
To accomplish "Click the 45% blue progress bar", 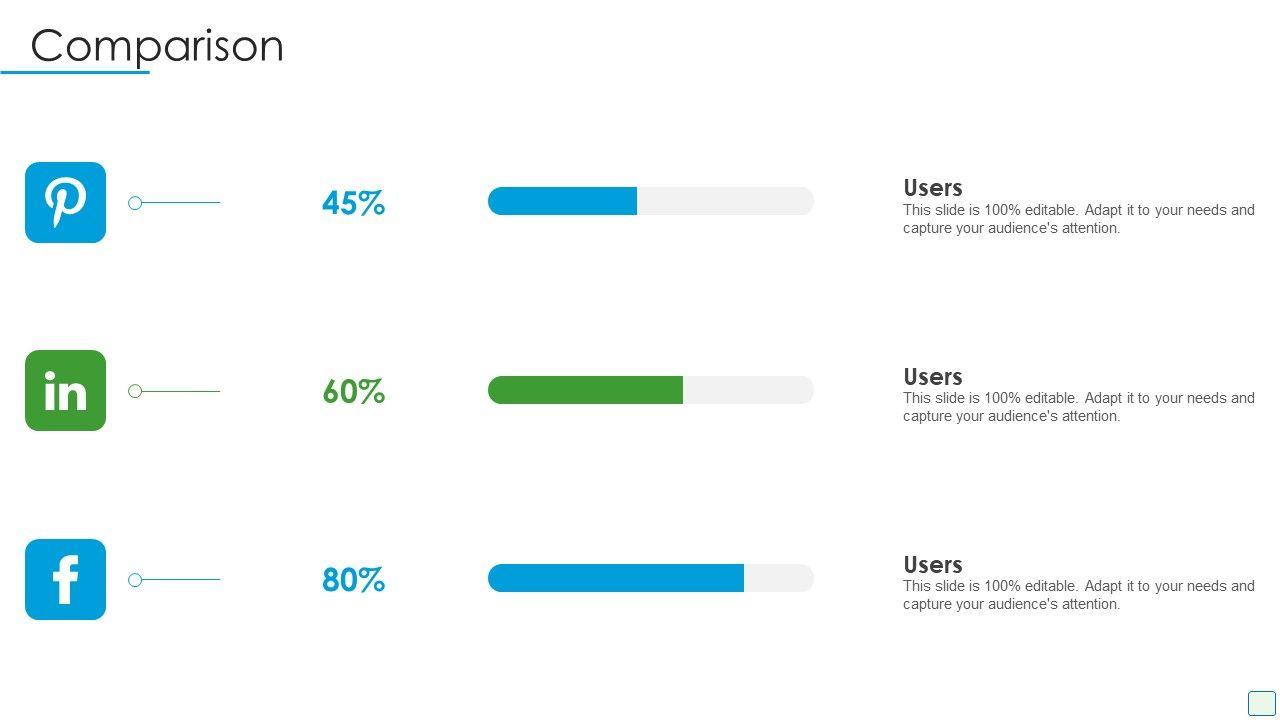I will (x=562, y=201).
